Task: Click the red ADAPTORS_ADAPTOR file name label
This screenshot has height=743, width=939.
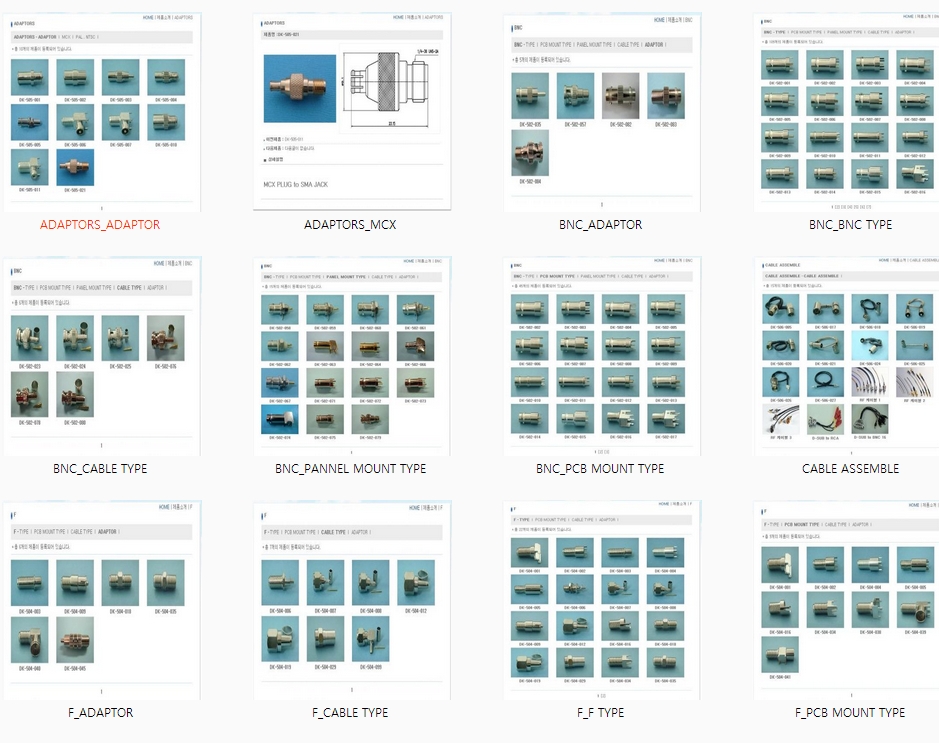Action: [100, 225]
